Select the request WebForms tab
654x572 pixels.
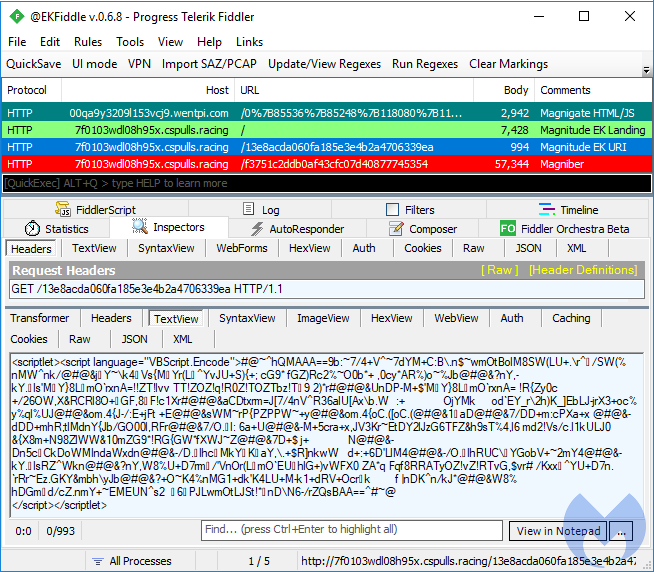242,248
